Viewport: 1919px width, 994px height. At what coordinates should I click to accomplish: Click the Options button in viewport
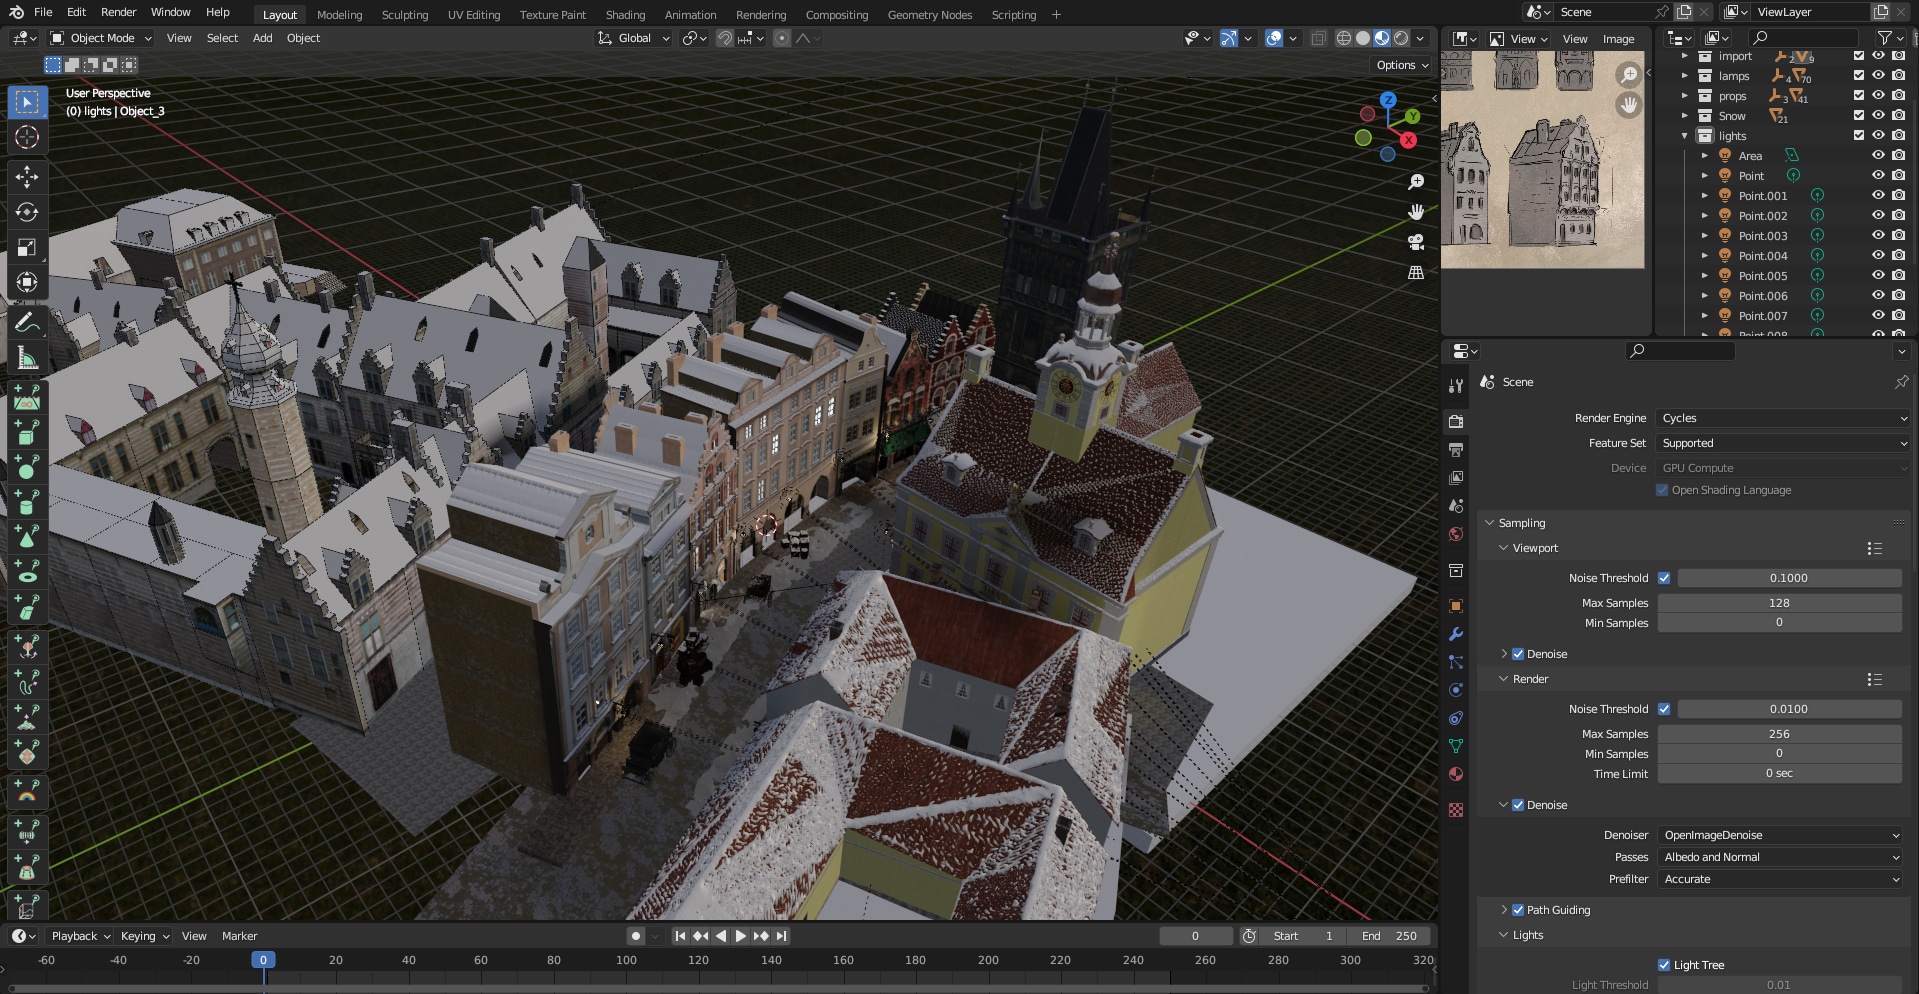pyautogui.click(x=1402, y=65)
